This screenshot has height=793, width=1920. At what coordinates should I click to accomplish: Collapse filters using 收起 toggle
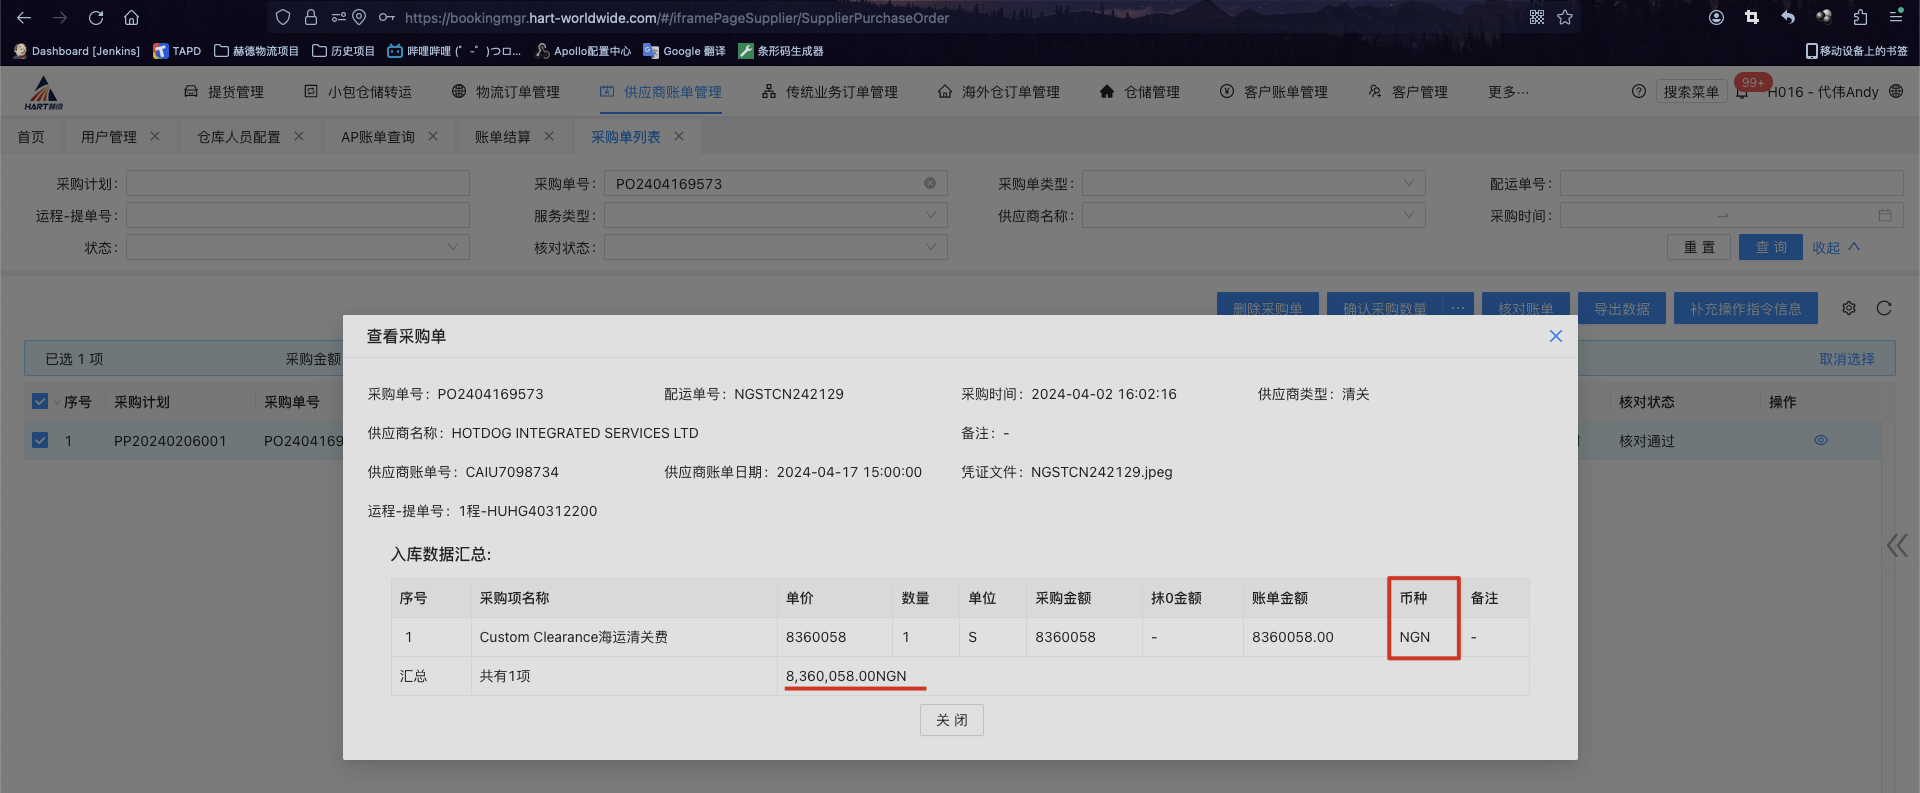[1835, 247]
